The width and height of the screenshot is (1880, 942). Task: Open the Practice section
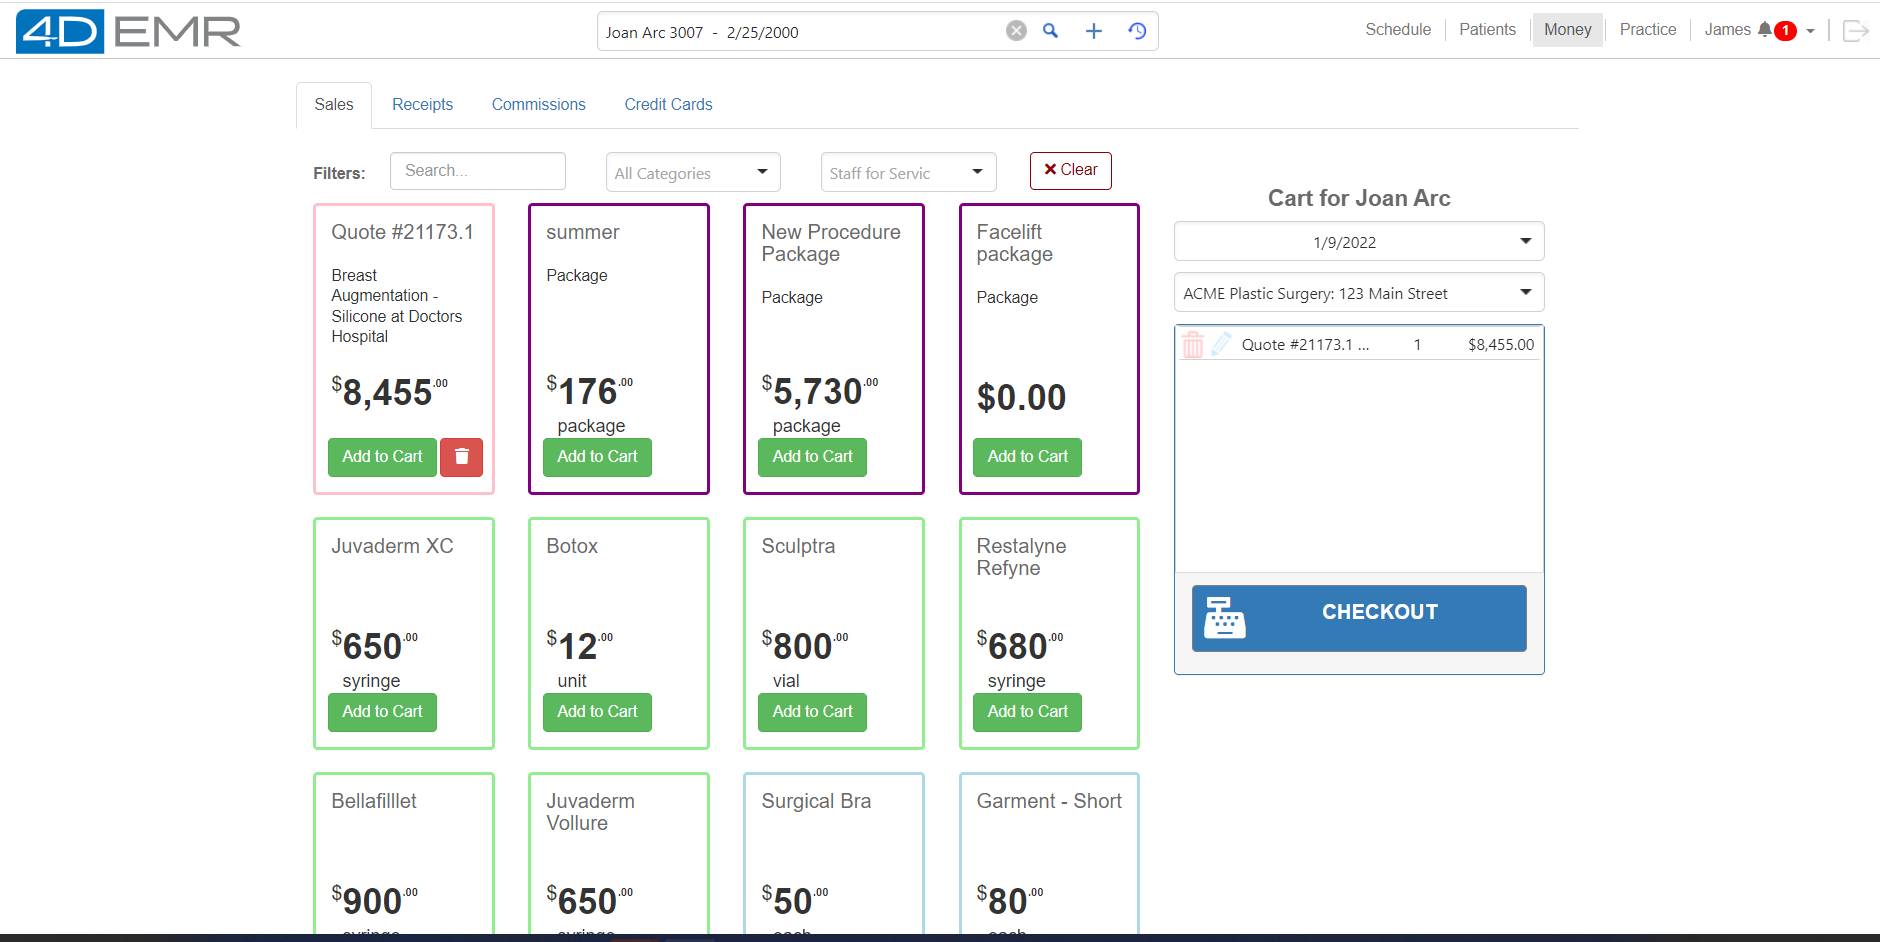point(1648,30)
